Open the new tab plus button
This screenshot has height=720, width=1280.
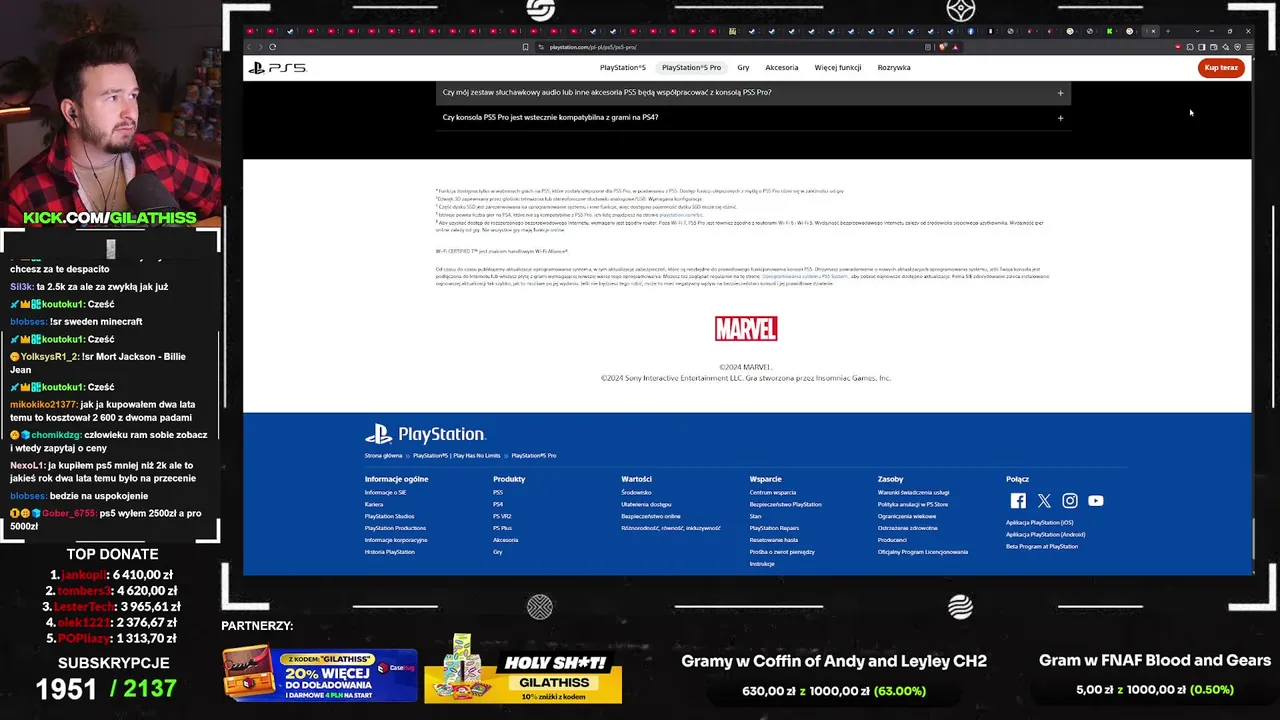coord(1167,31)
